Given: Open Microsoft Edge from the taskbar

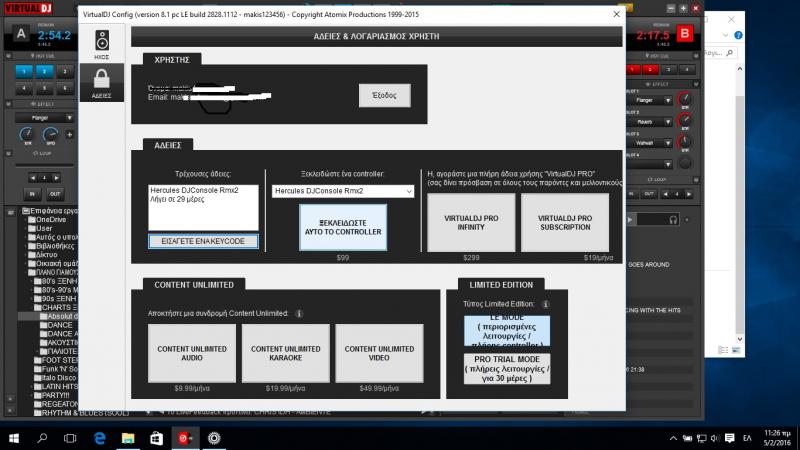Looking at the screenshot, I should 100,438.
